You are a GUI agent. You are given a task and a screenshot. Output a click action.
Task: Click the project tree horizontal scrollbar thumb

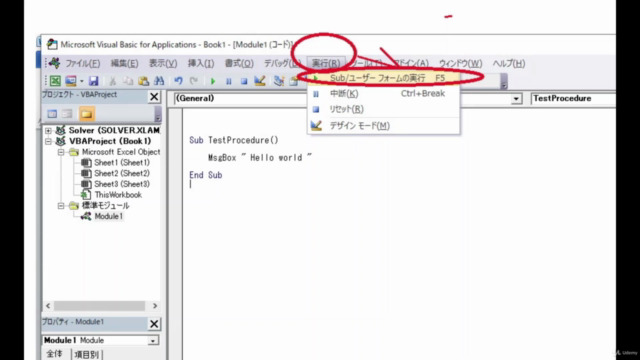[100, 306]
